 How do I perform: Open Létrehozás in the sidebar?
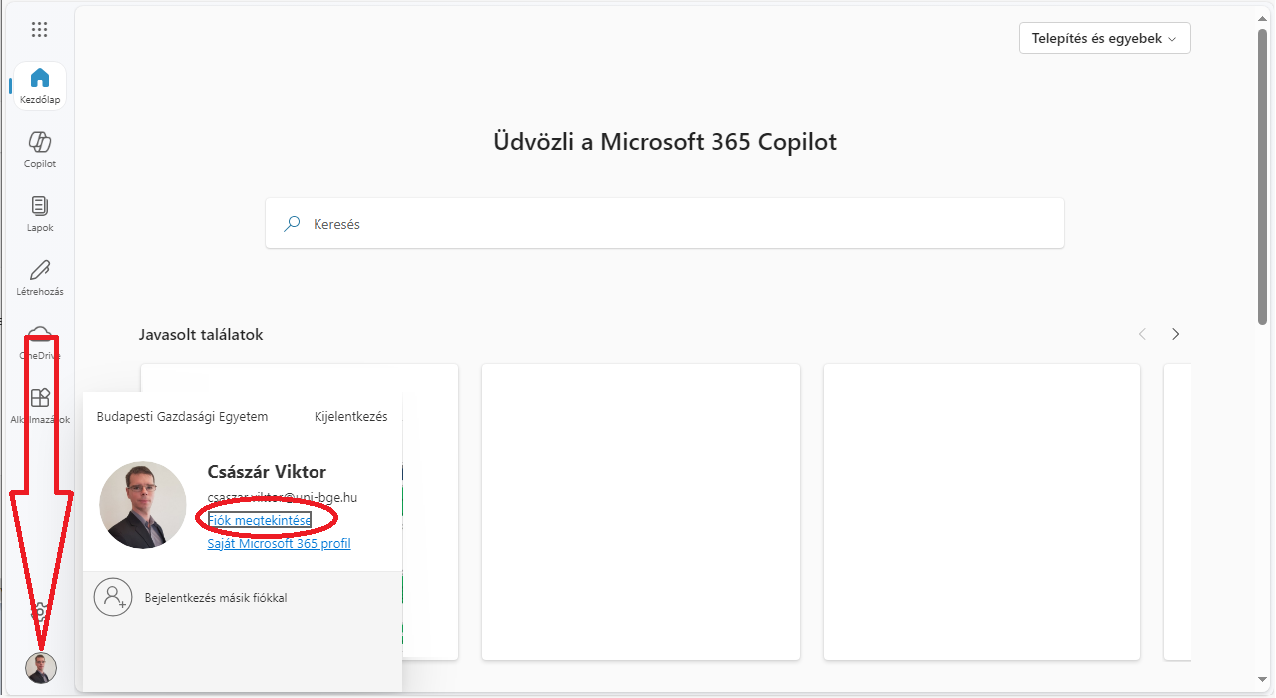pos(40,278)
